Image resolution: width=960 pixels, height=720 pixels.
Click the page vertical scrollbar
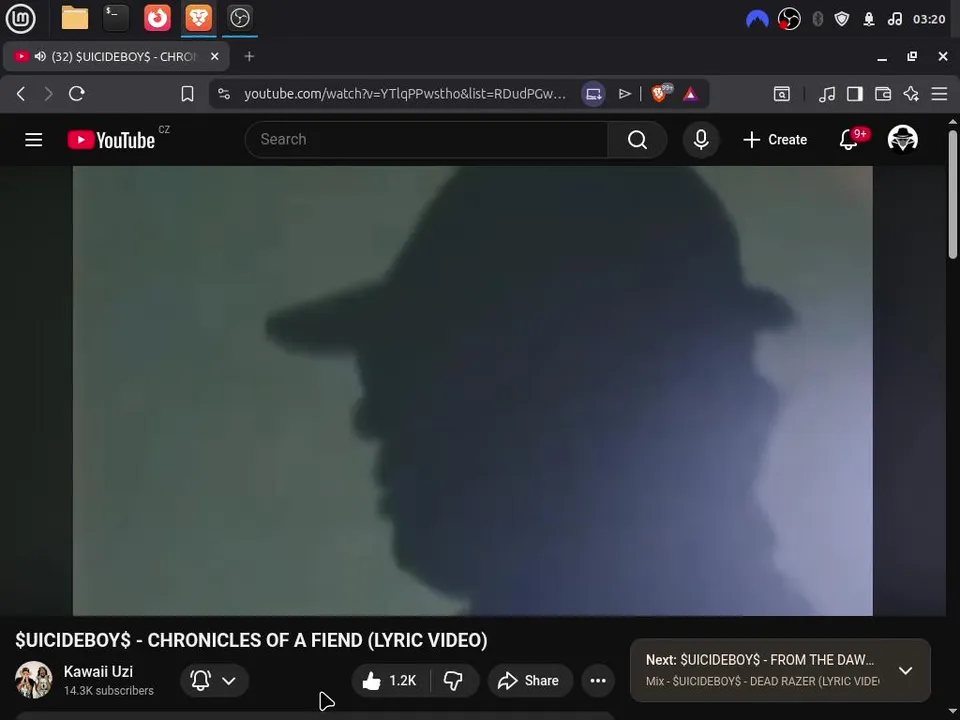click(x=953, y=193)
